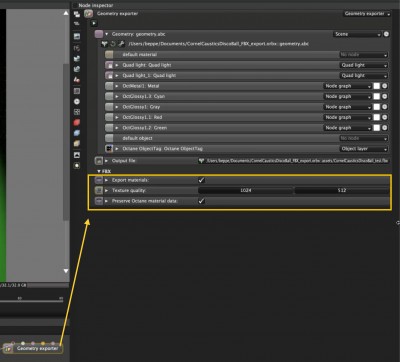Open Node graph dropdown for OctMetal1: Metal
Screen dimensions: 400x362
coord(347,86)
